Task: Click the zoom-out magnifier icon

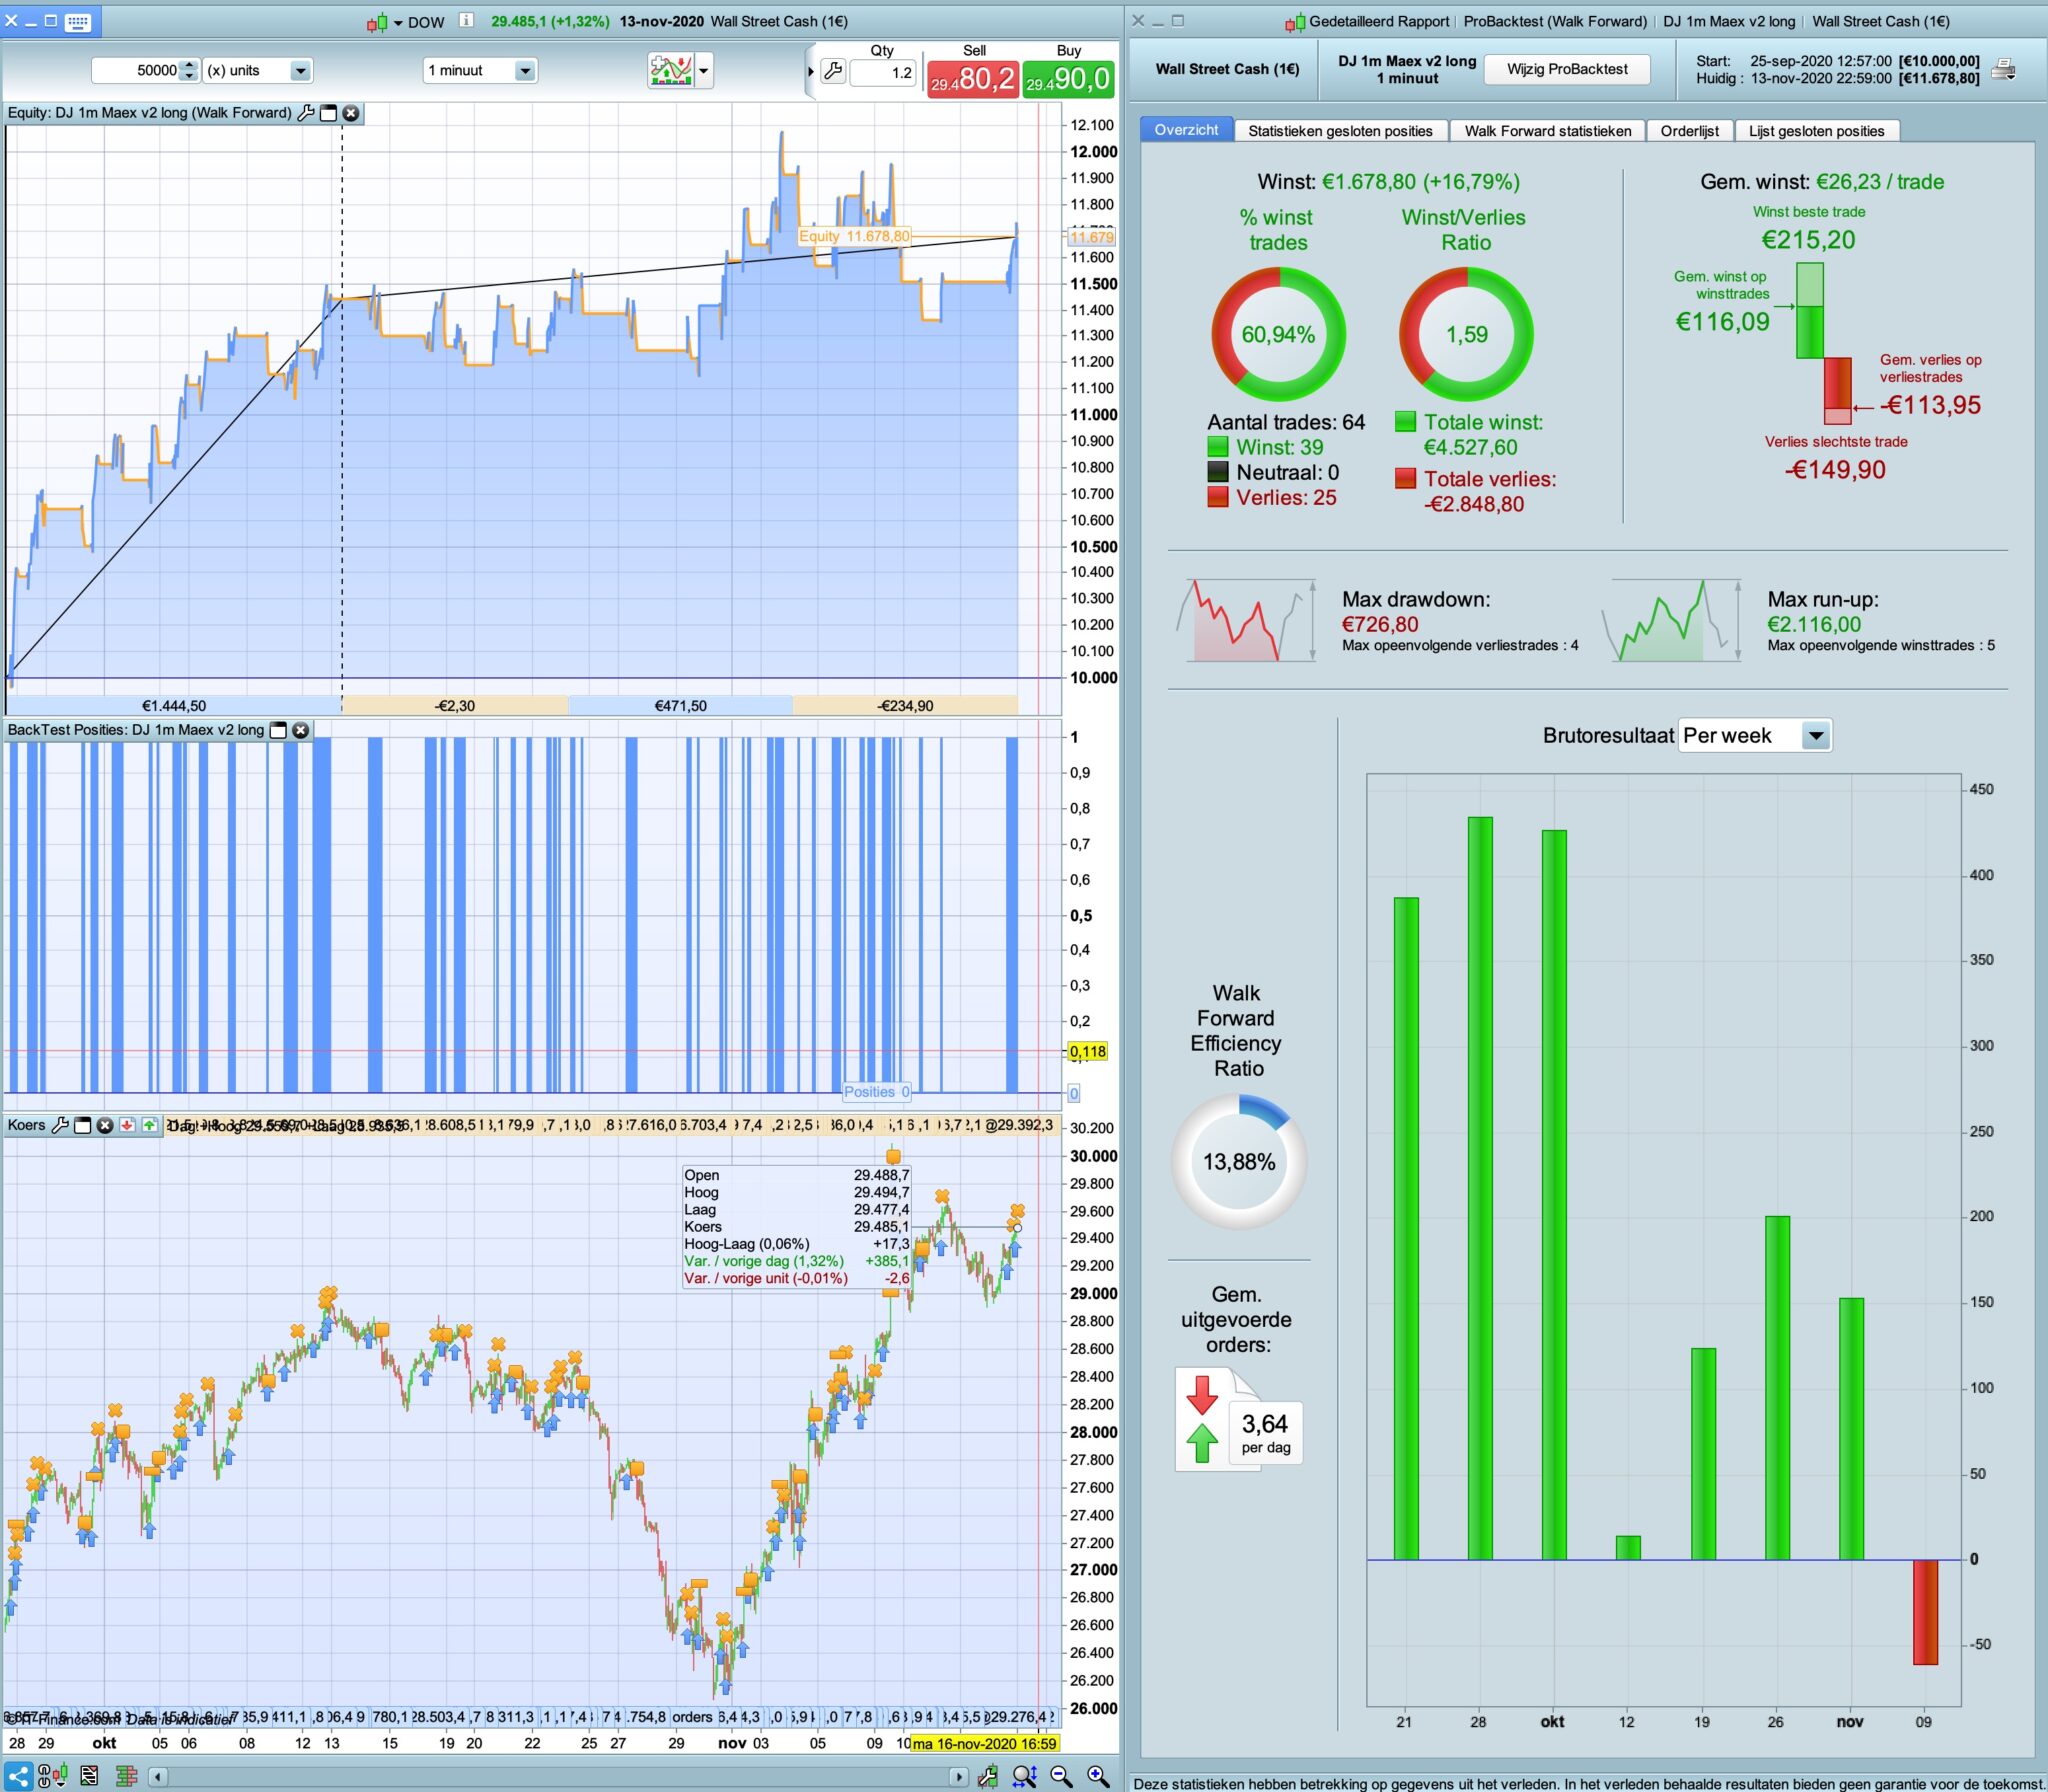Action: pyautogui.click(x=1061, y=1776)
